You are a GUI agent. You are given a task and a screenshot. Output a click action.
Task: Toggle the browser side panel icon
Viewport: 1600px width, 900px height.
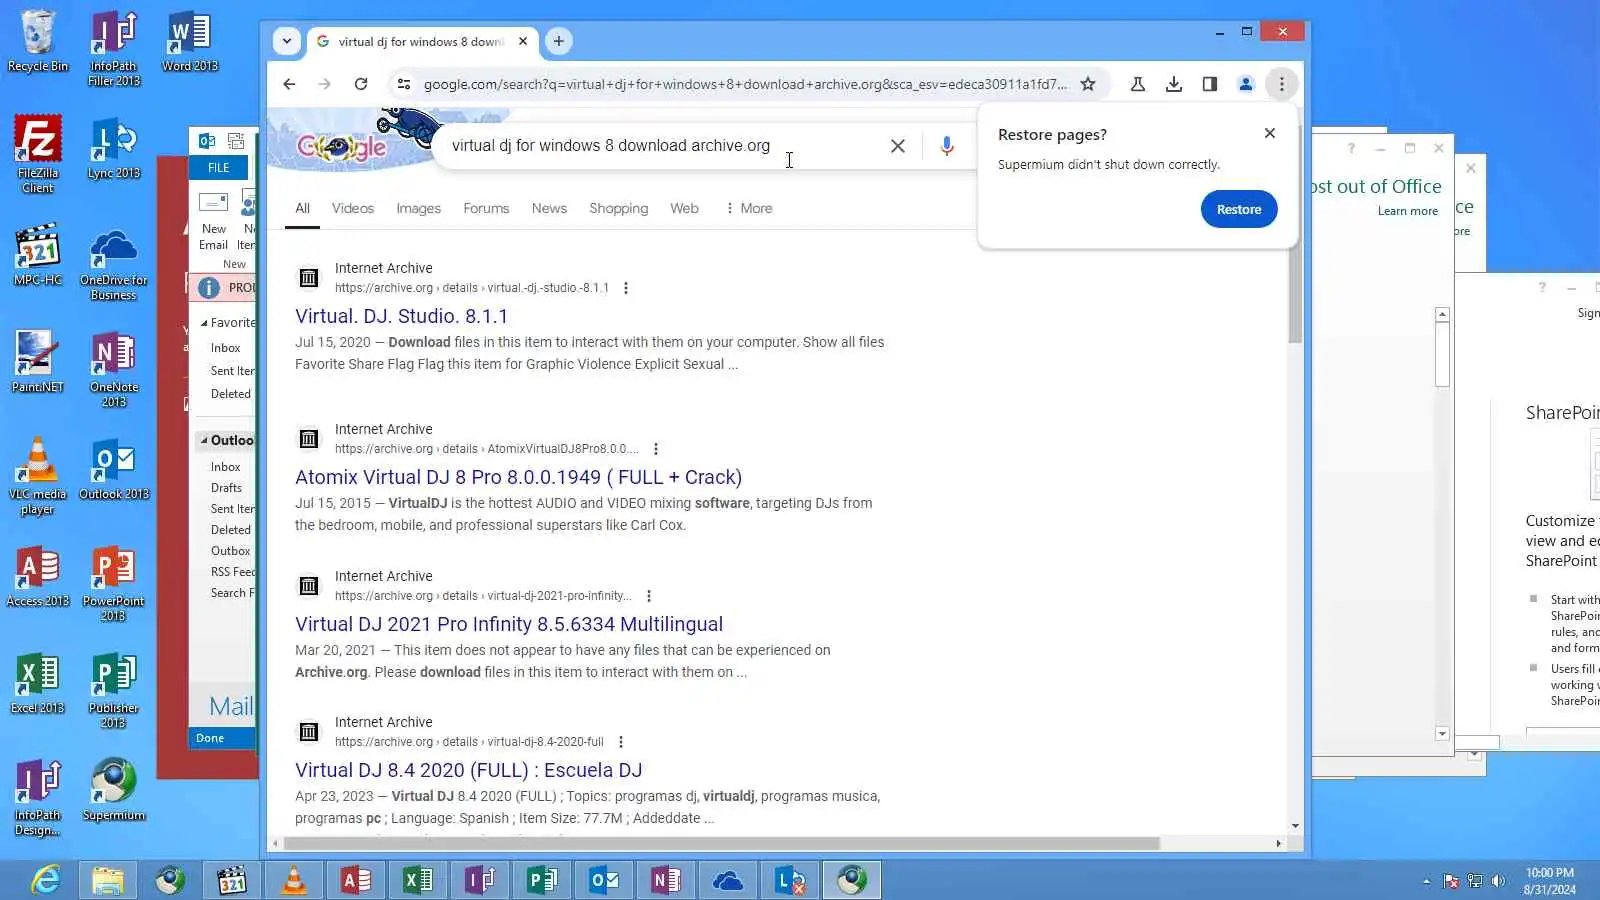[x=1210, y=84]
